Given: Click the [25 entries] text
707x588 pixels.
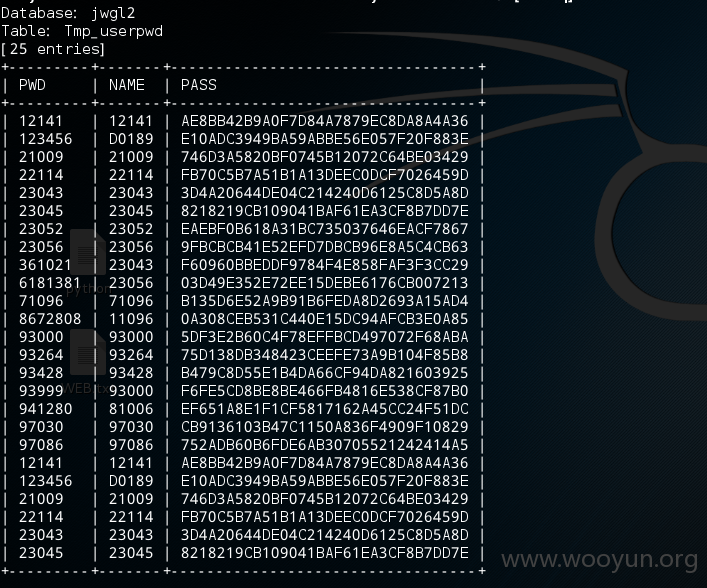Looking at the screenshot, I should coord(53,49).
